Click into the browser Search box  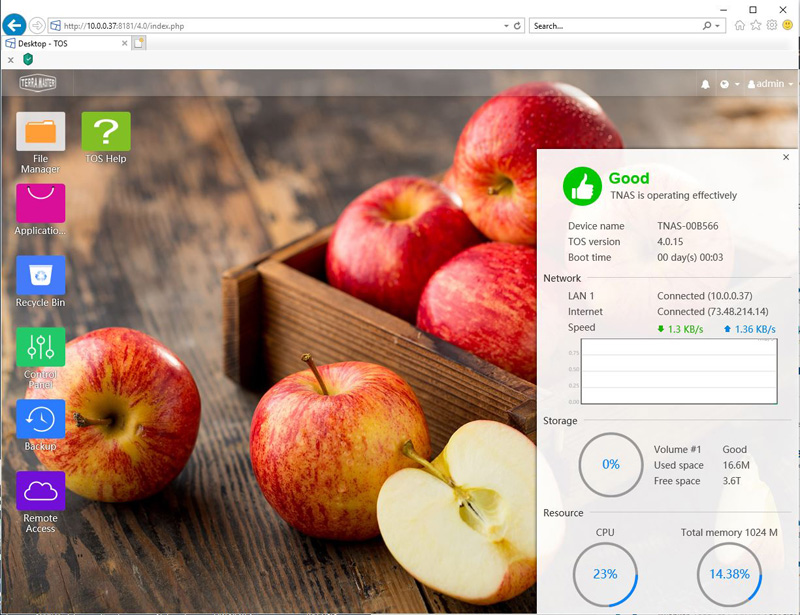point(616,26)
